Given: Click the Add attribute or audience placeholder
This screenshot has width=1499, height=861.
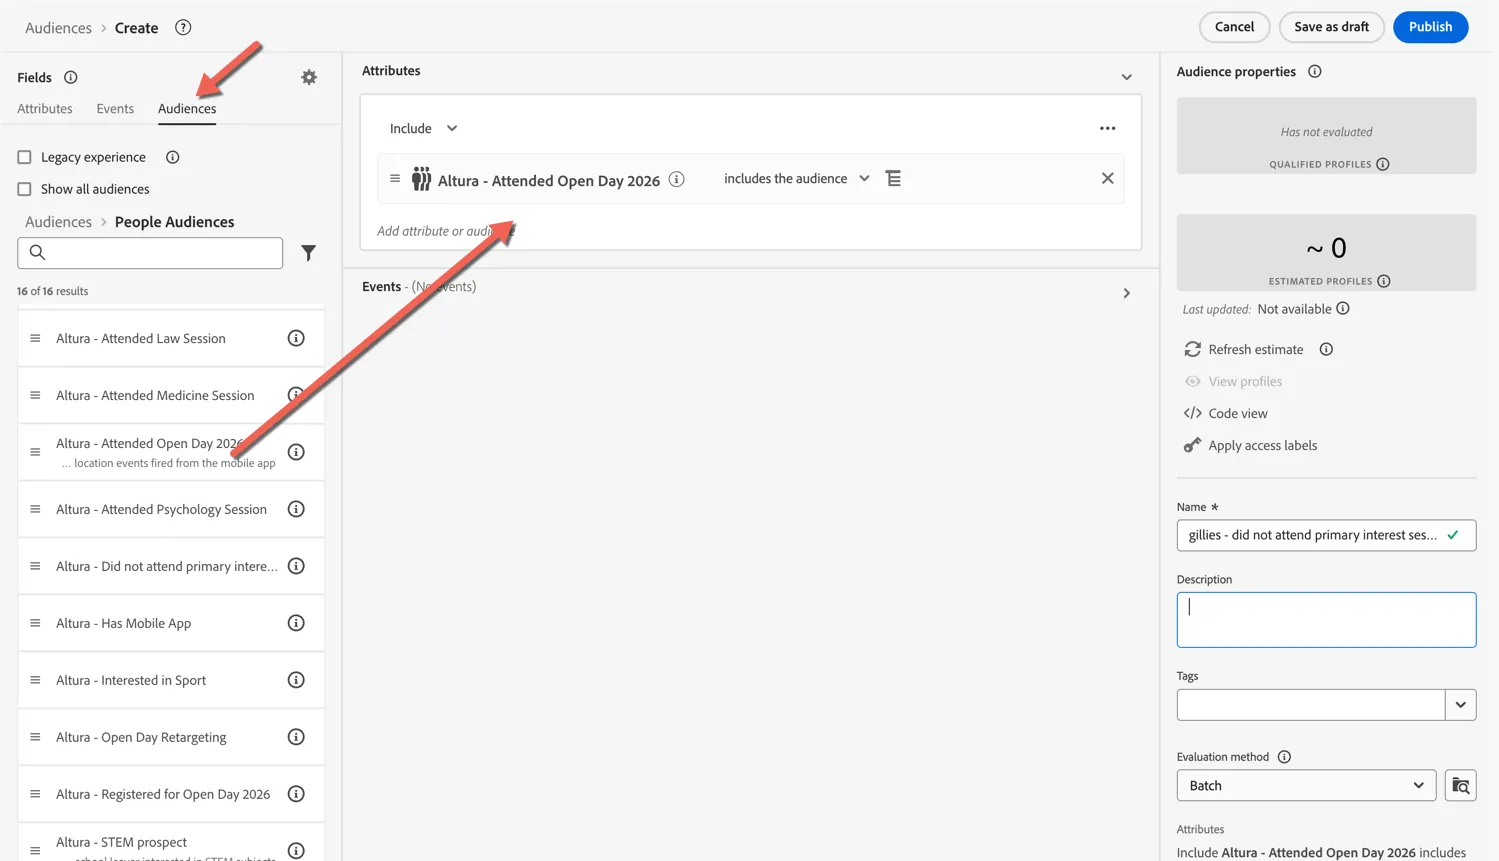Looking at the screenshot, I should point(446,231).
